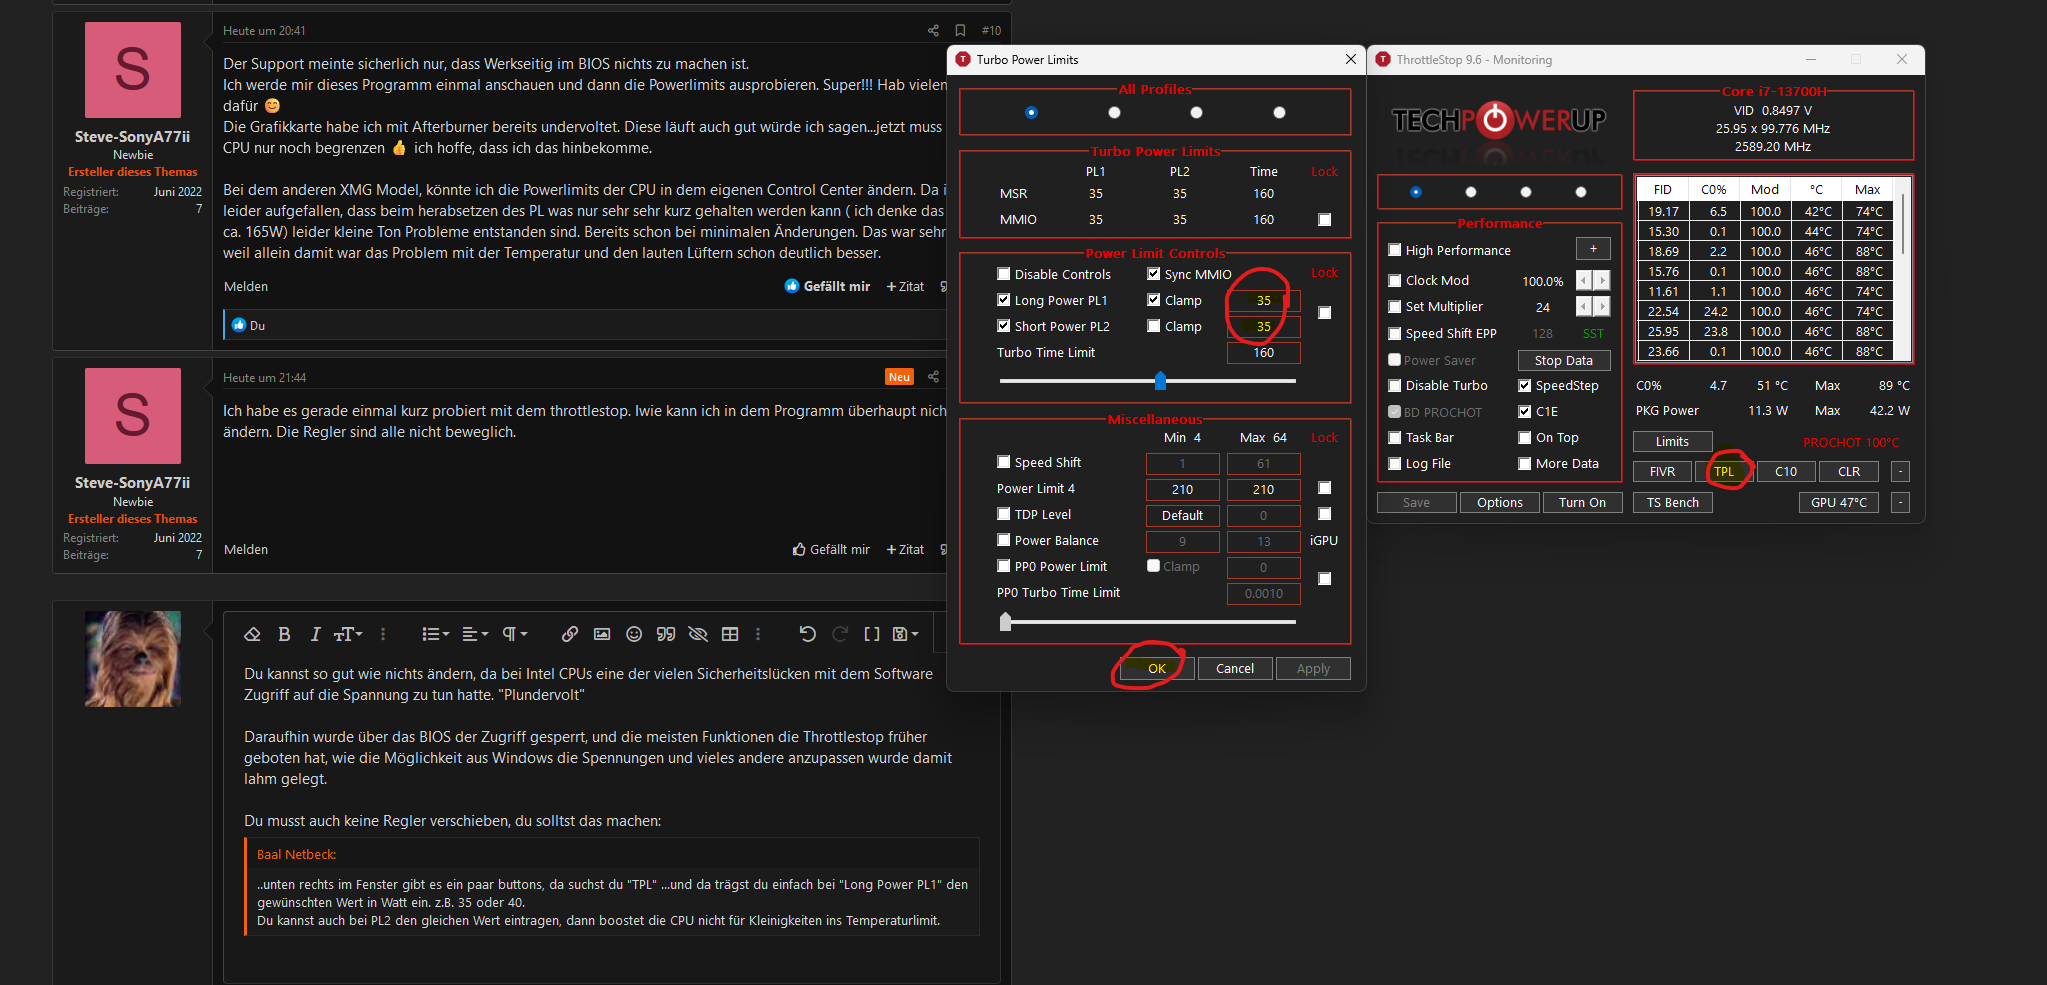Viewport: 2047px width, 985px height.
Task: Click Melden under the 21:44 post
Action: (x=246, y=550)
